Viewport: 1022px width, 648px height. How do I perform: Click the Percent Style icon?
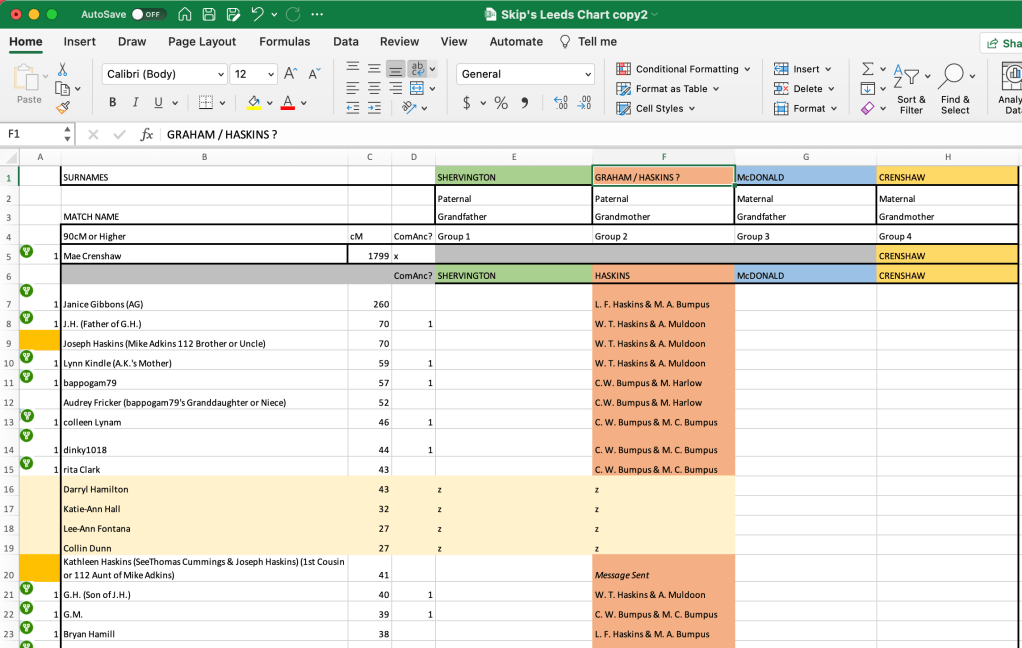click(501, 103)
